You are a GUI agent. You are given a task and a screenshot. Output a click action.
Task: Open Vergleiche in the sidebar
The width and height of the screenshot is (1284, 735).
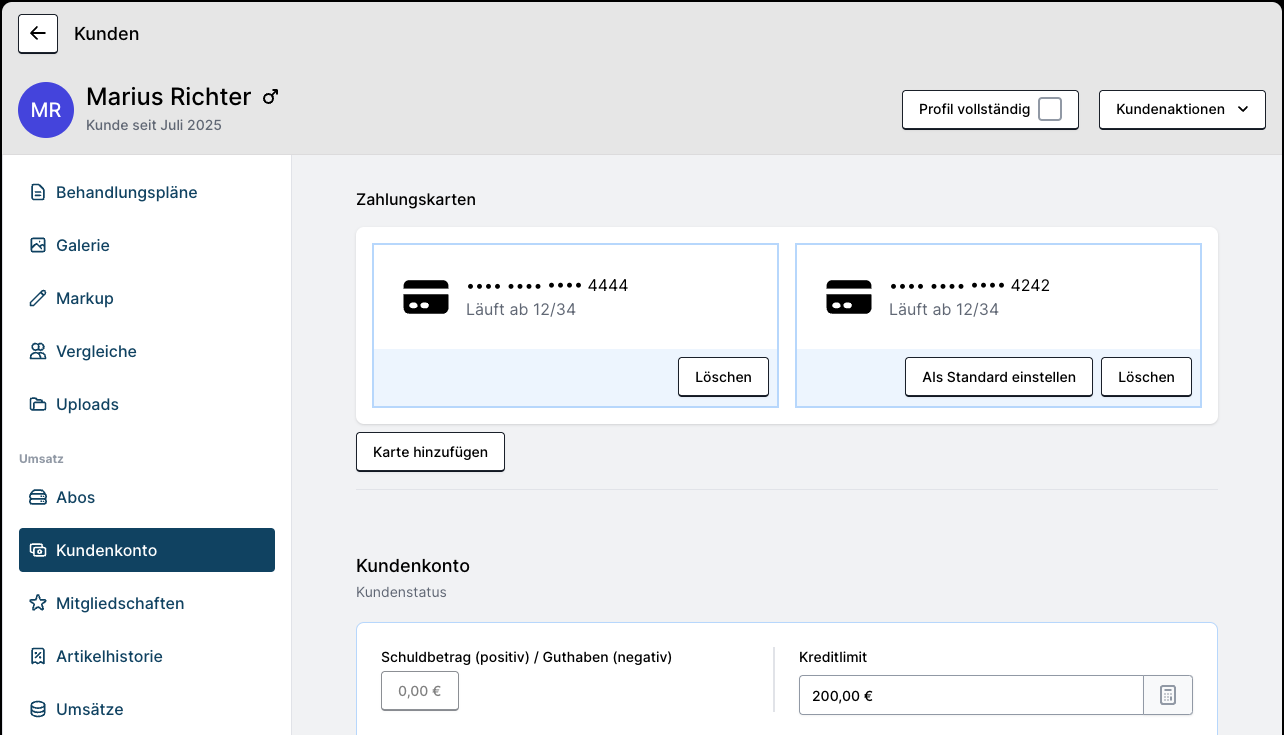point(96,351)
